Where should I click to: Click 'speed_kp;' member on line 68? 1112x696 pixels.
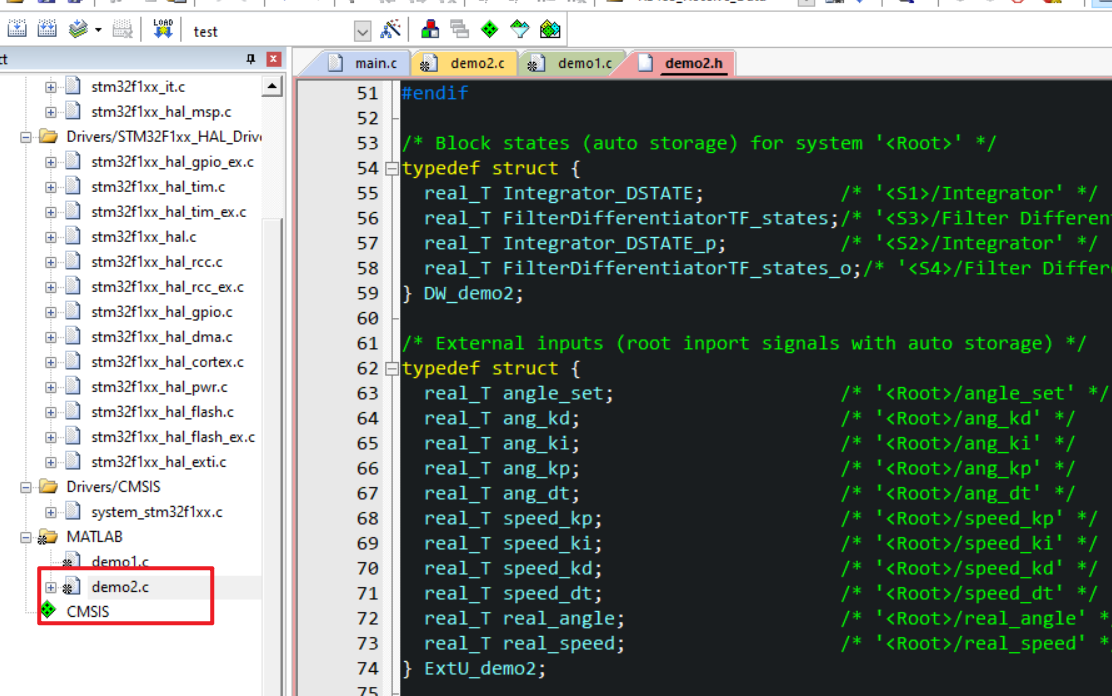coord(552,519)
